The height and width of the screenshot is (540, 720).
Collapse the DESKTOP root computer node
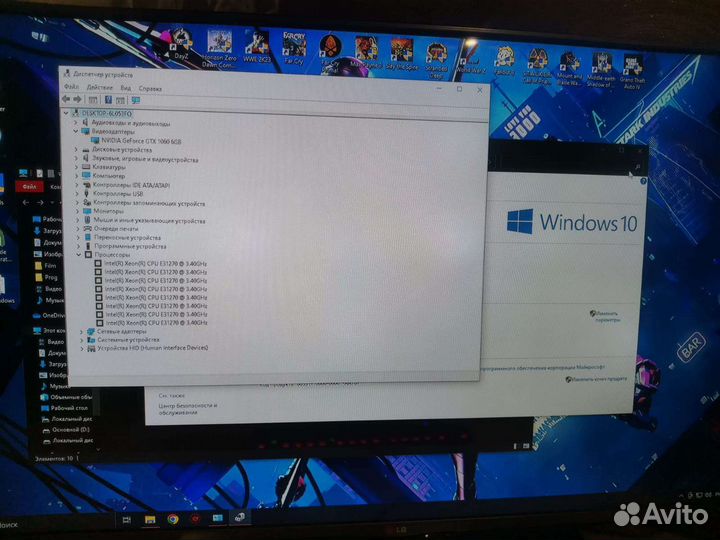(x=66, y=112)
